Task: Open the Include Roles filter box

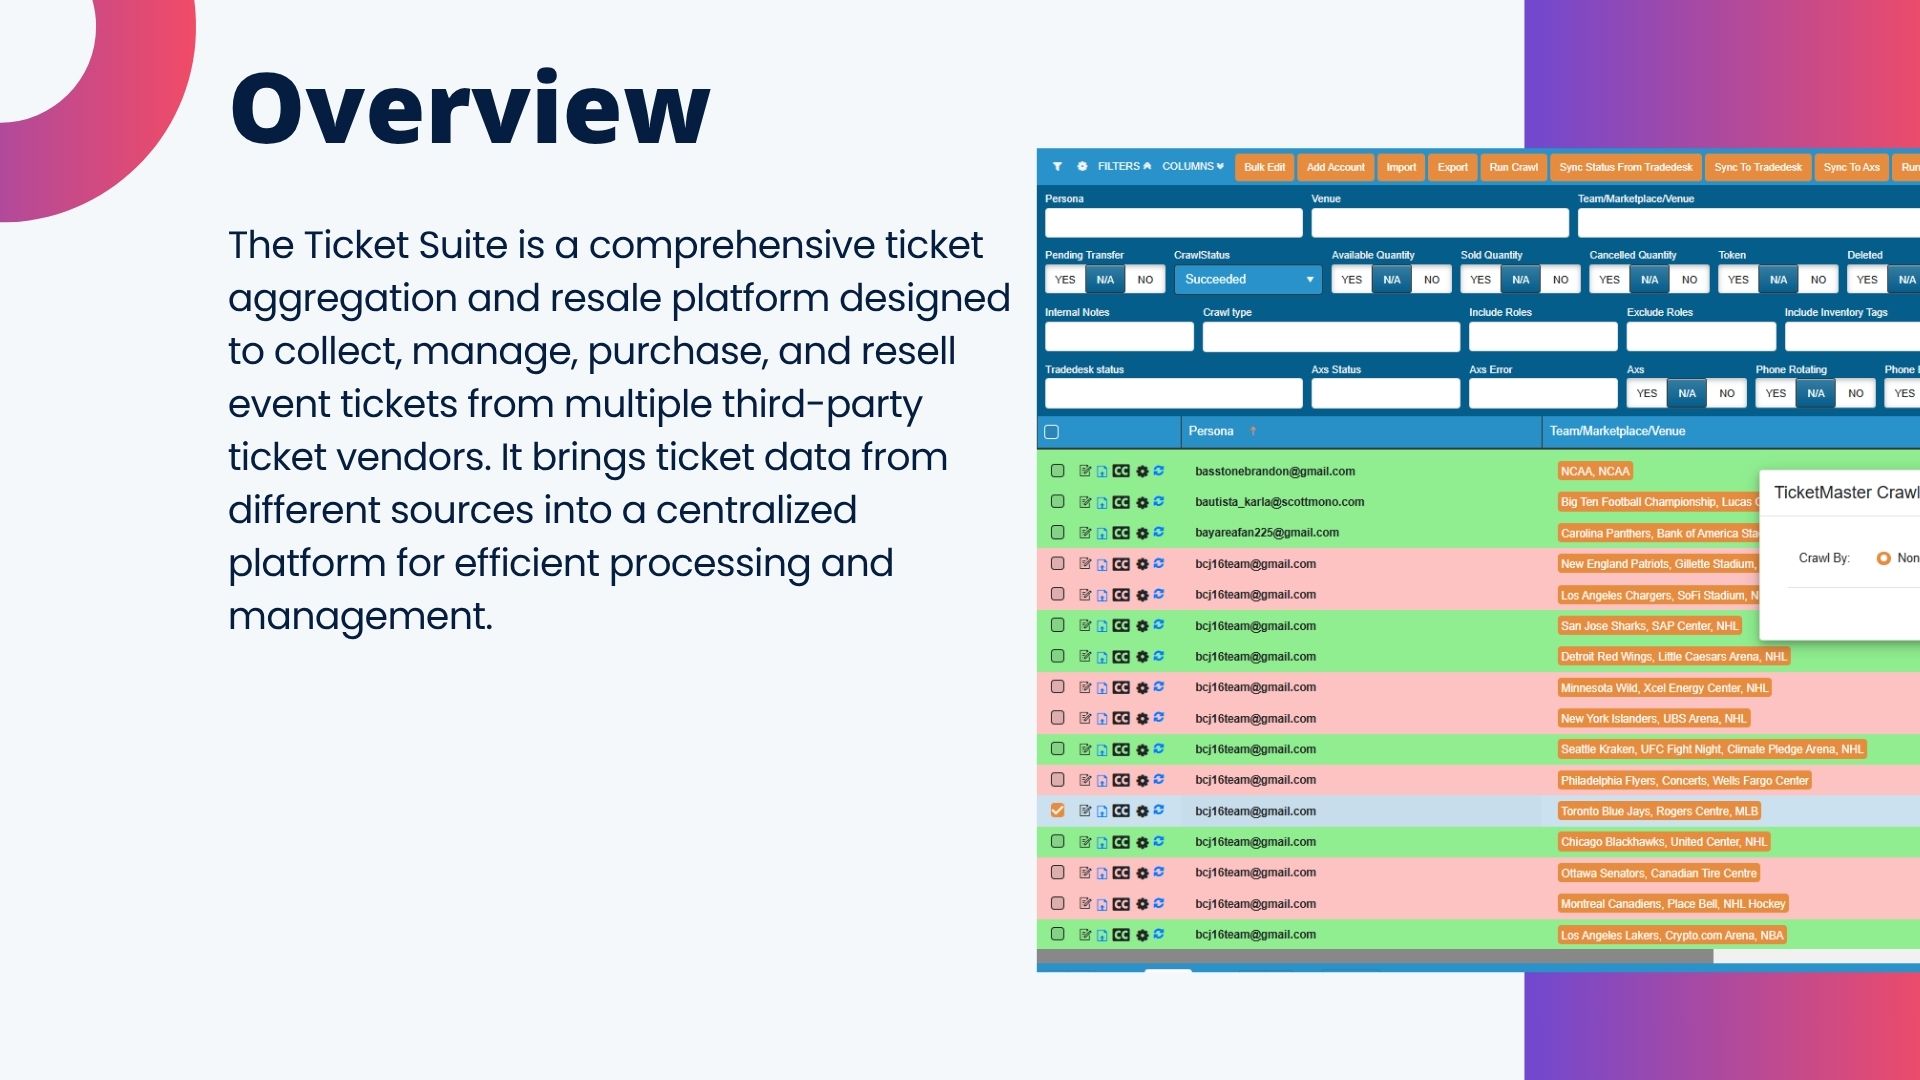Action: tap(1543, 337)
